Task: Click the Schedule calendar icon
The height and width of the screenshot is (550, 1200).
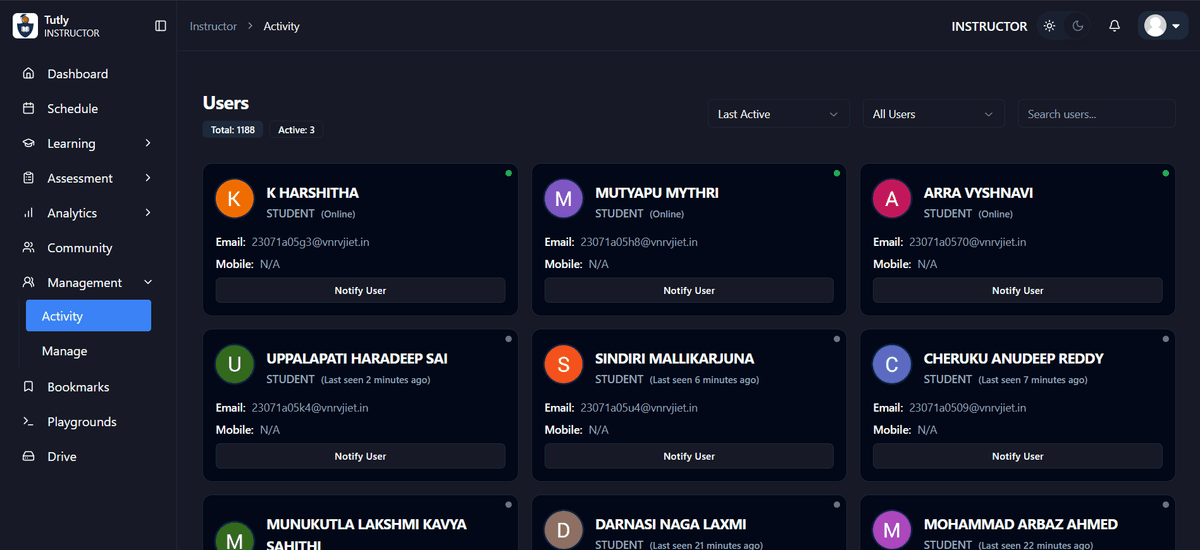Action: [x=28, y=109]
